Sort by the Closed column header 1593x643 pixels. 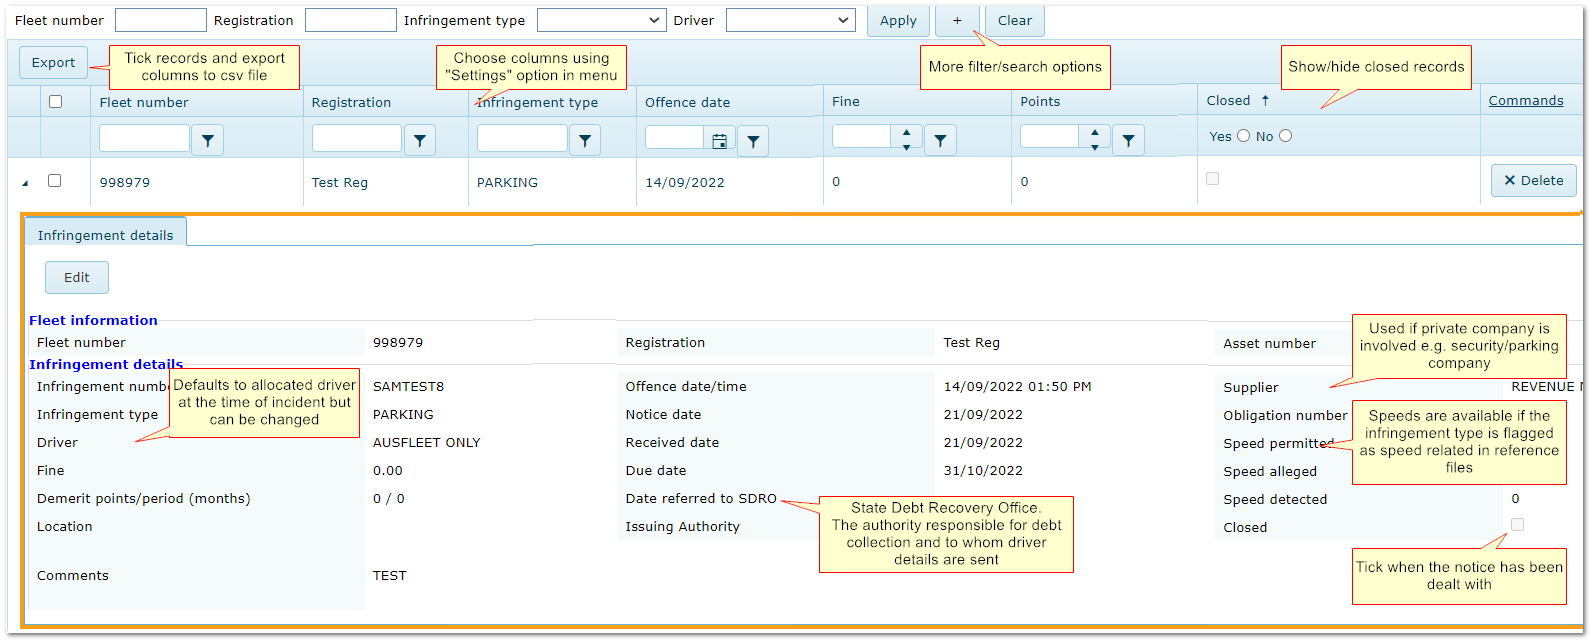[x=1229, y=101]
